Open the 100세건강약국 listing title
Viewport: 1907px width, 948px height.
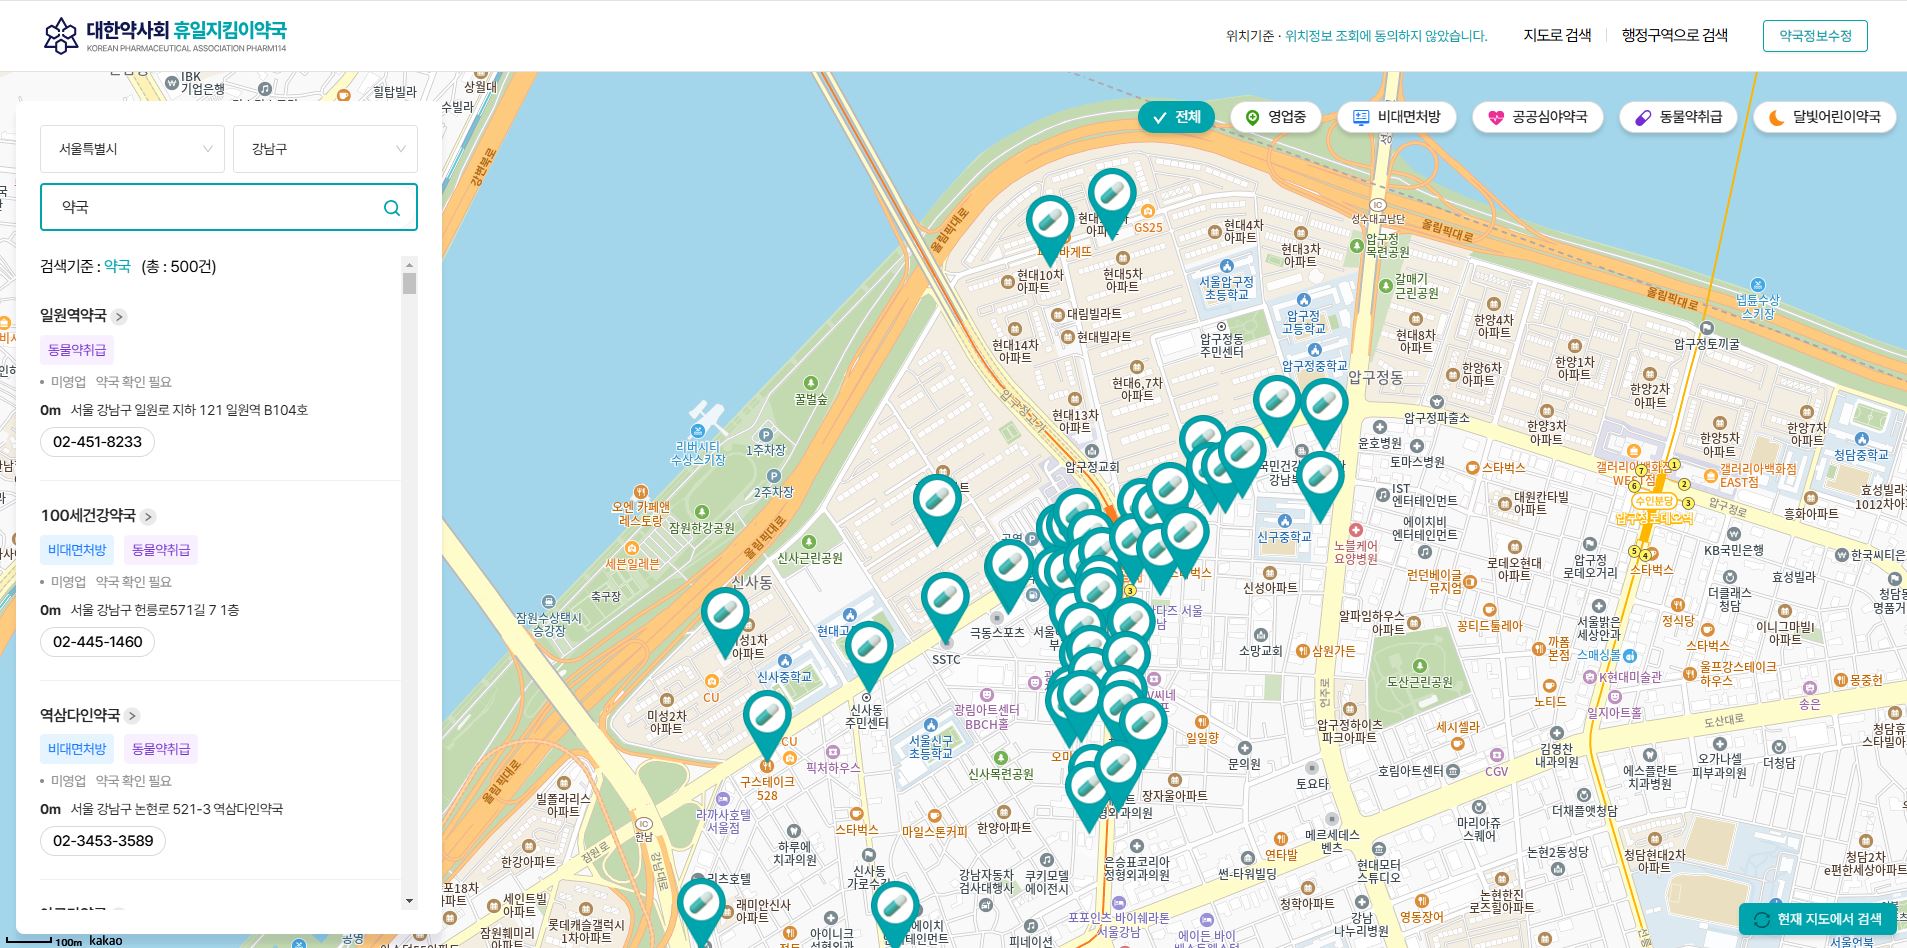tap(88, 516)
